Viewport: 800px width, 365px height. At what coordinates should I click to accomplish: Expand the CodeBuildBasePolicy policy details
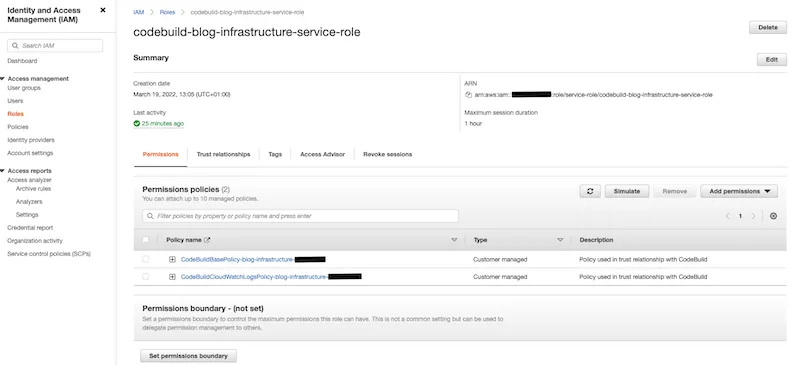point(172,259)
